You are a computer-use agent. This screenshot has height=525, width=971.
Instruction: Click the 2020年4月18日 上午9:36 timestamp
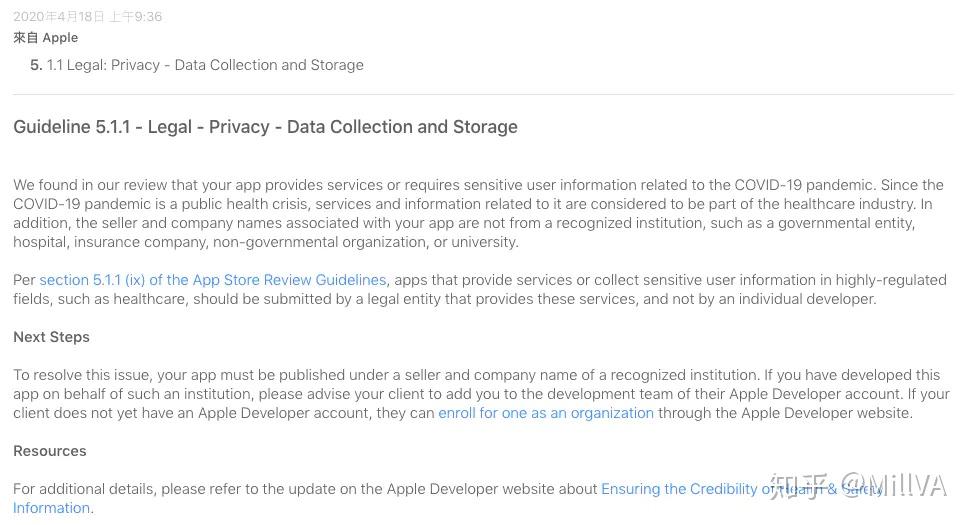tap(88, 17)
